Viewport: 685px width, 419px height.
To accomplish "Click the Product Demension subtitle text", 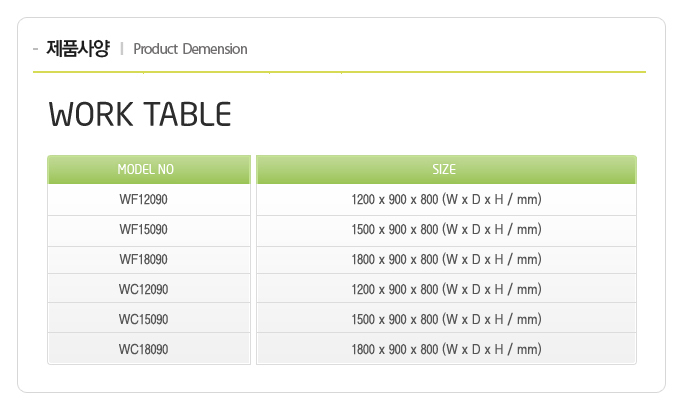I will click(x=190, y=49).
